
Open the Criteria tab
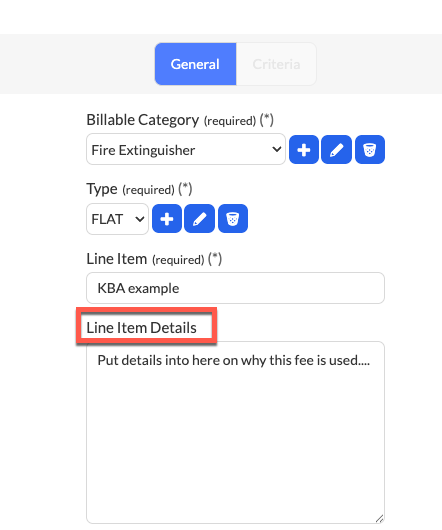pyautogui.click(x=276, y=64)
